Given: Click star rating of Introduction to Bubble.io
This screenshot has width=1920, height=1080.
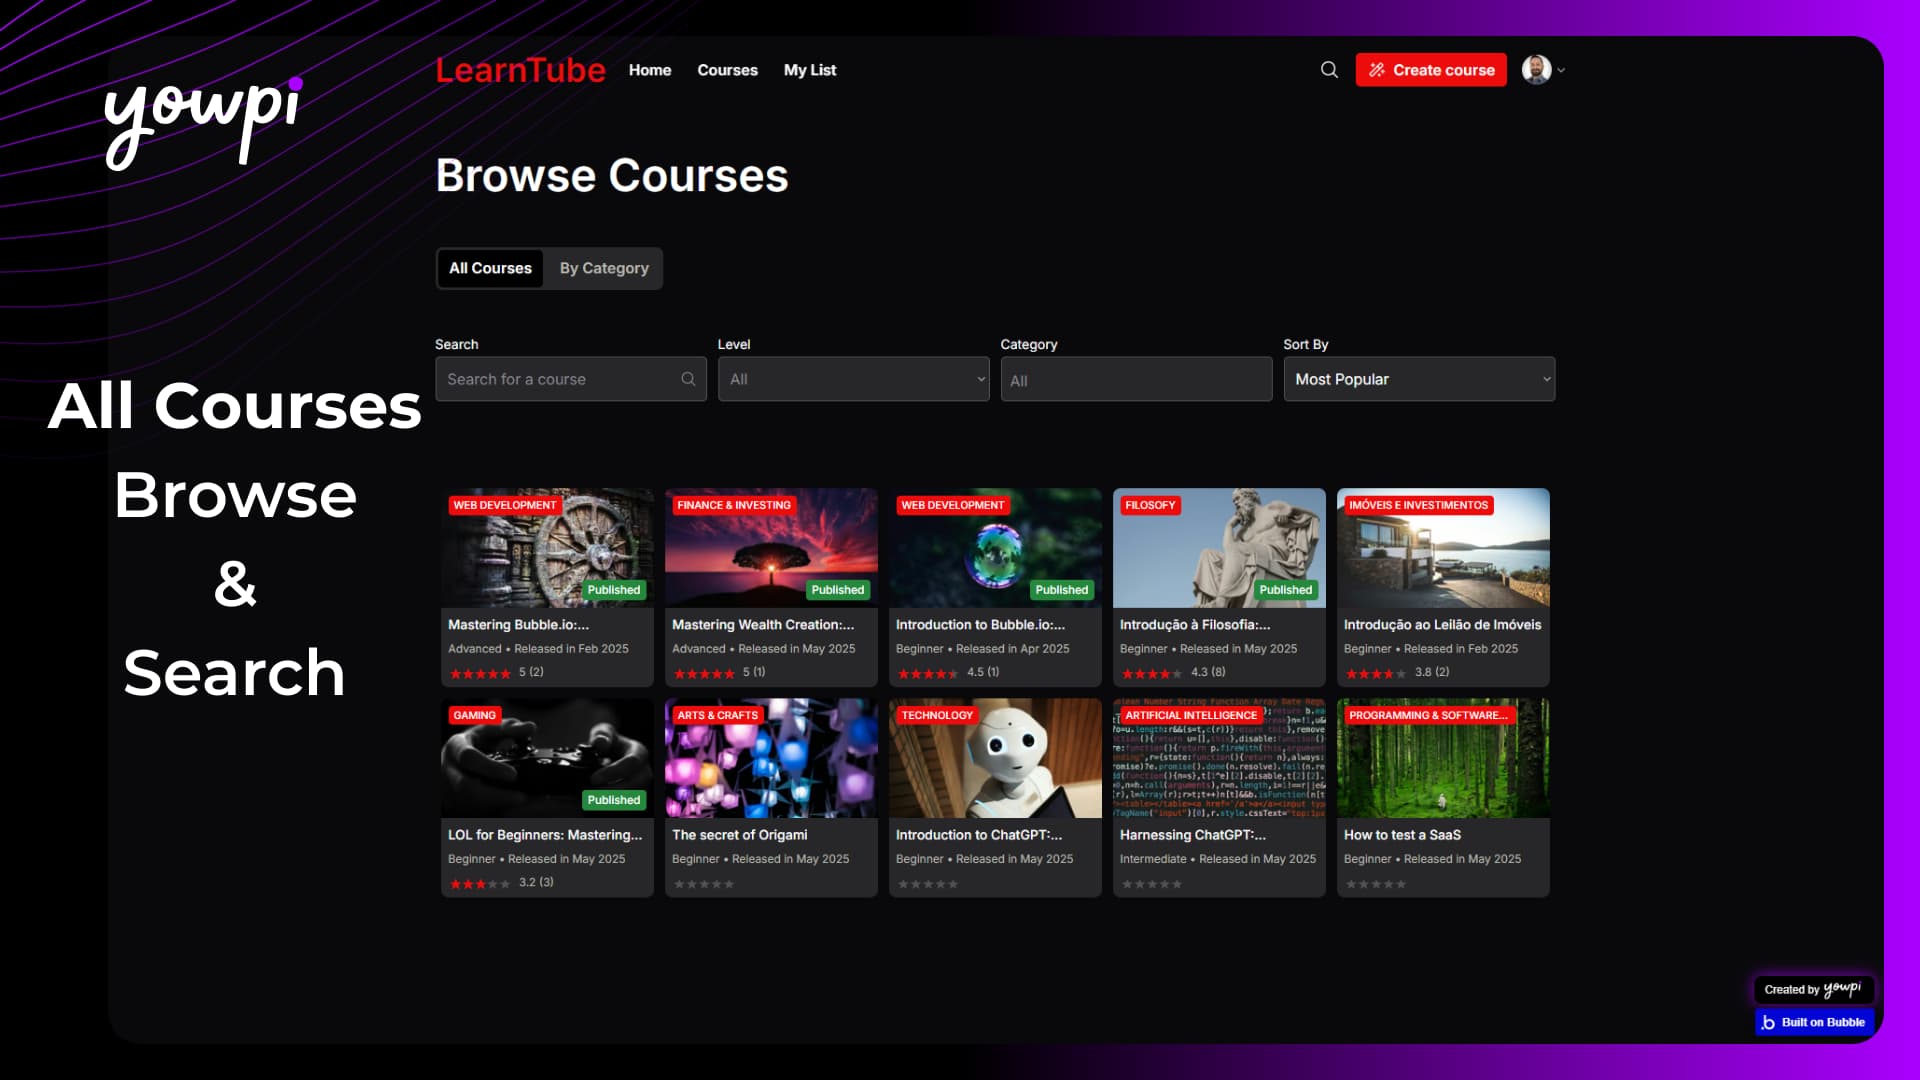Looking at the screenshot, I should pos(928,673).
